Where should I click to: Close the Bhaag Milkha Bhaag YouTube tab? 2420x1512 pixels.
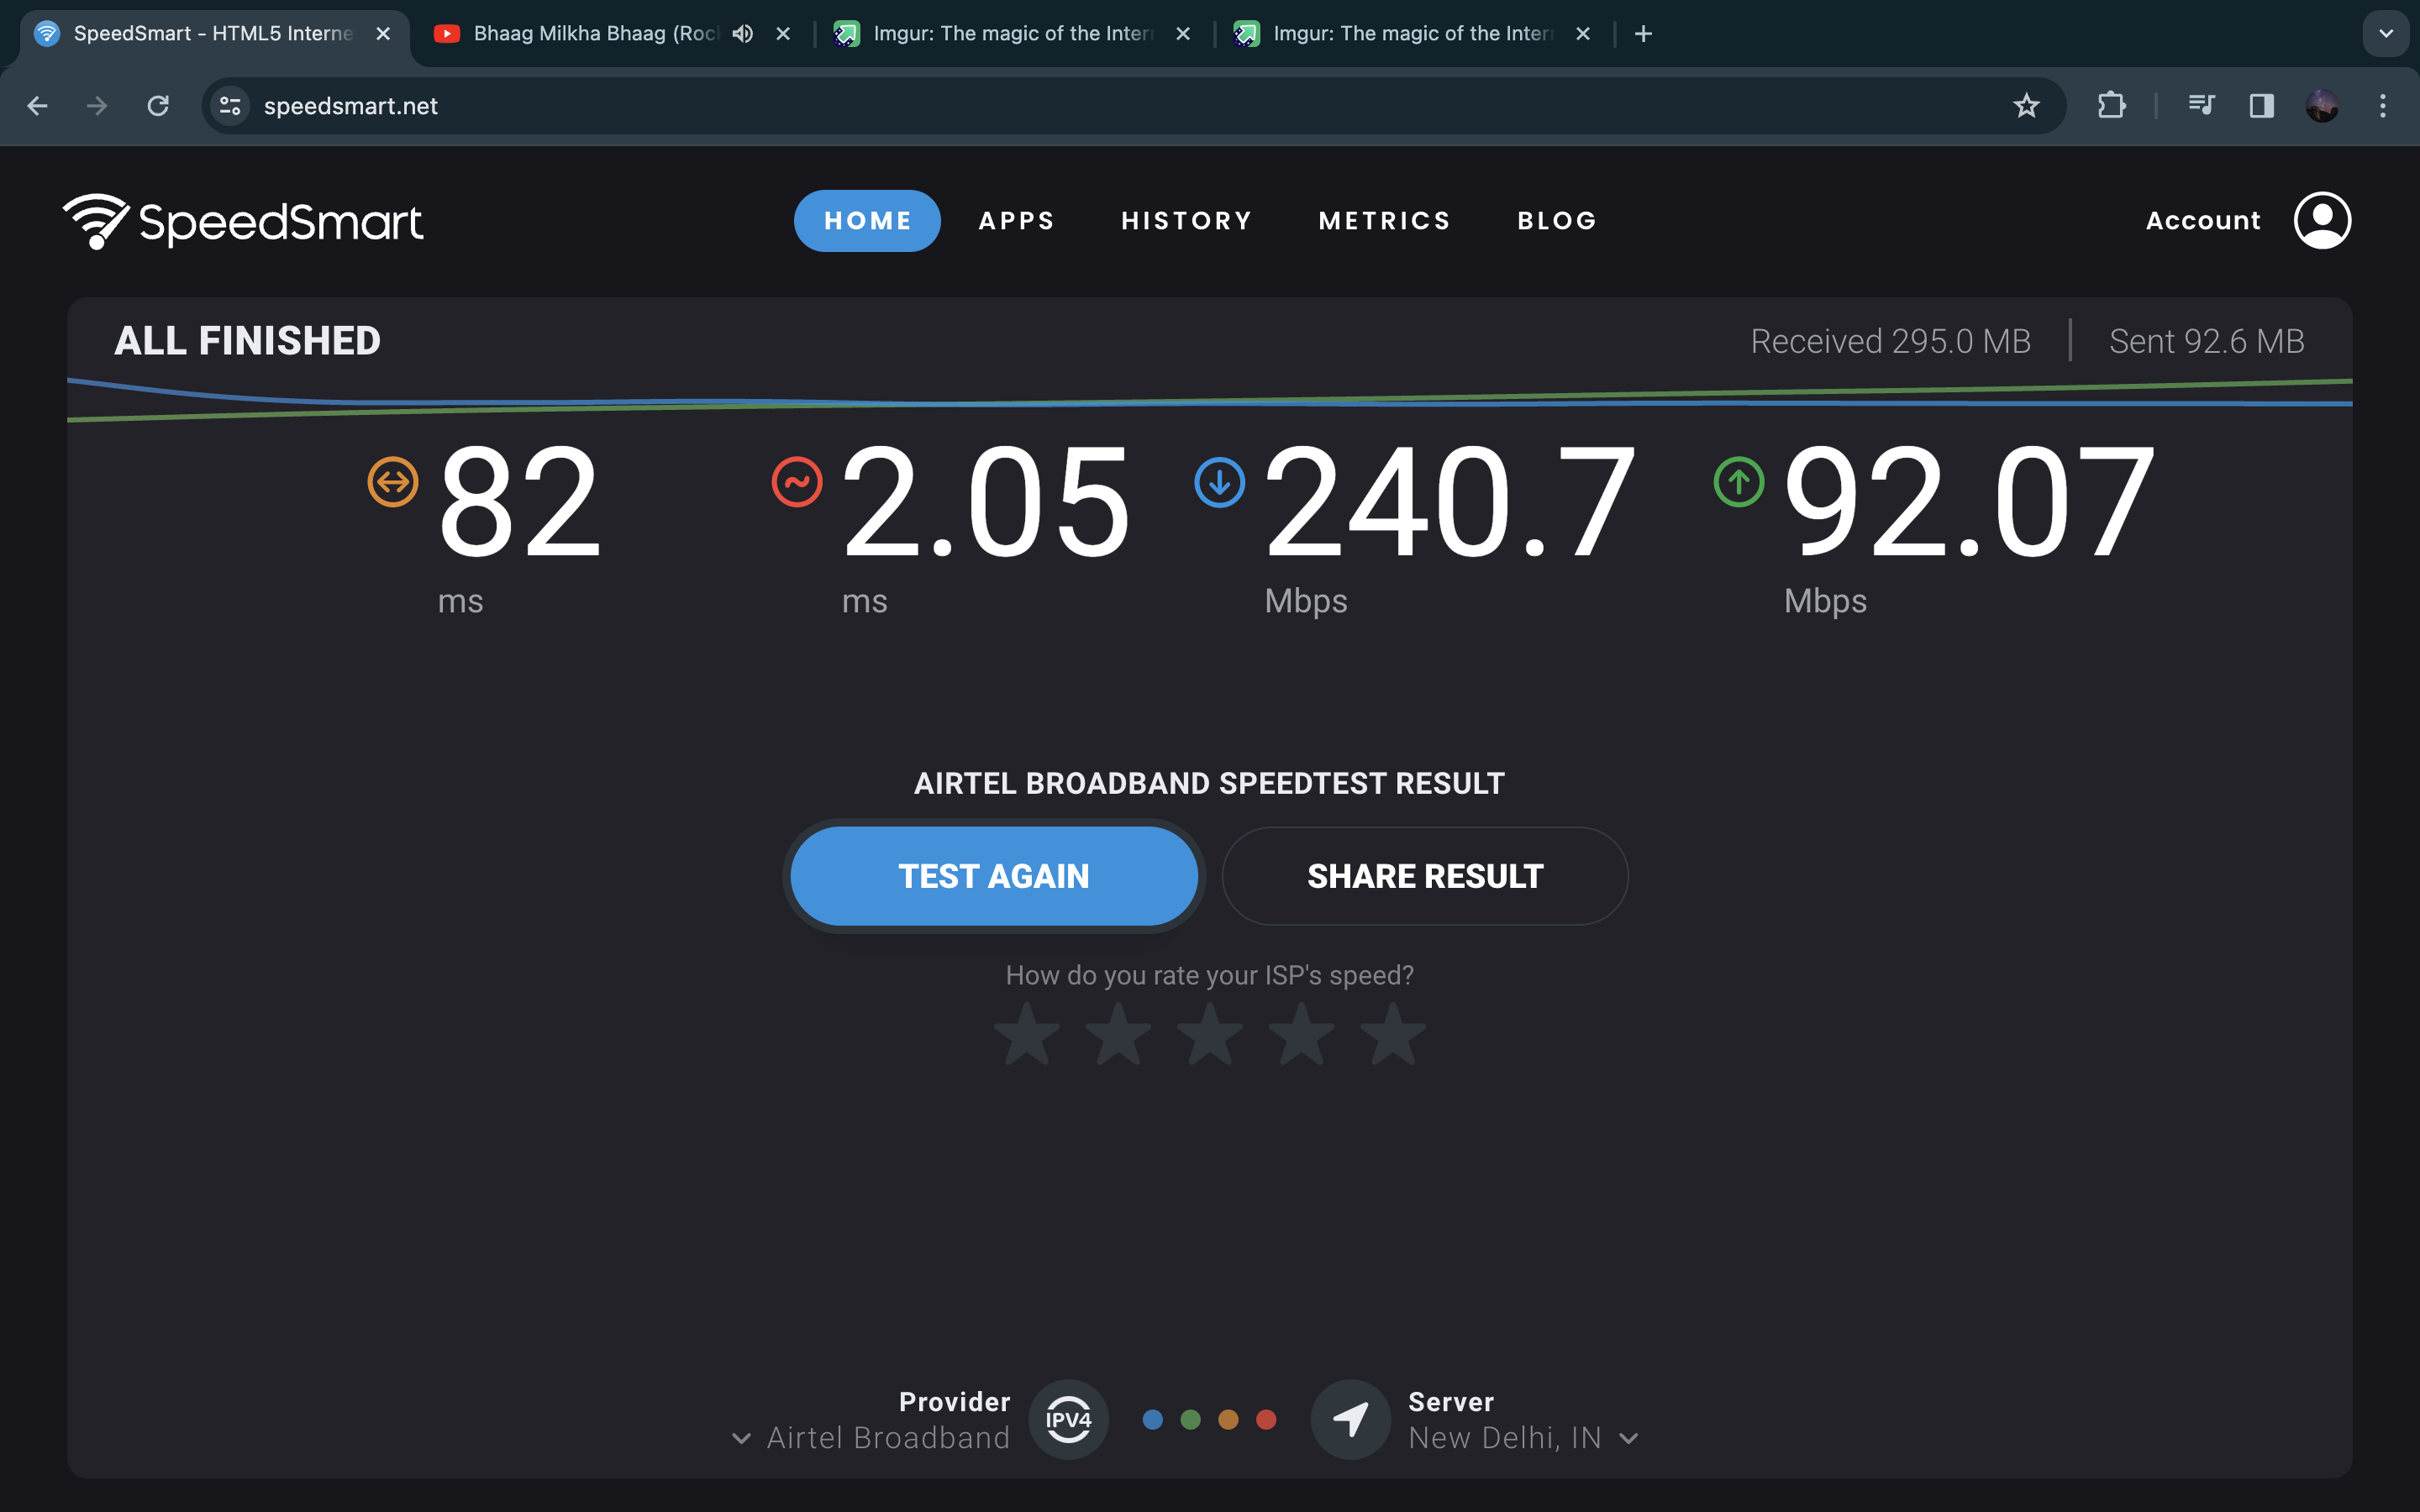tap(783, 34)
